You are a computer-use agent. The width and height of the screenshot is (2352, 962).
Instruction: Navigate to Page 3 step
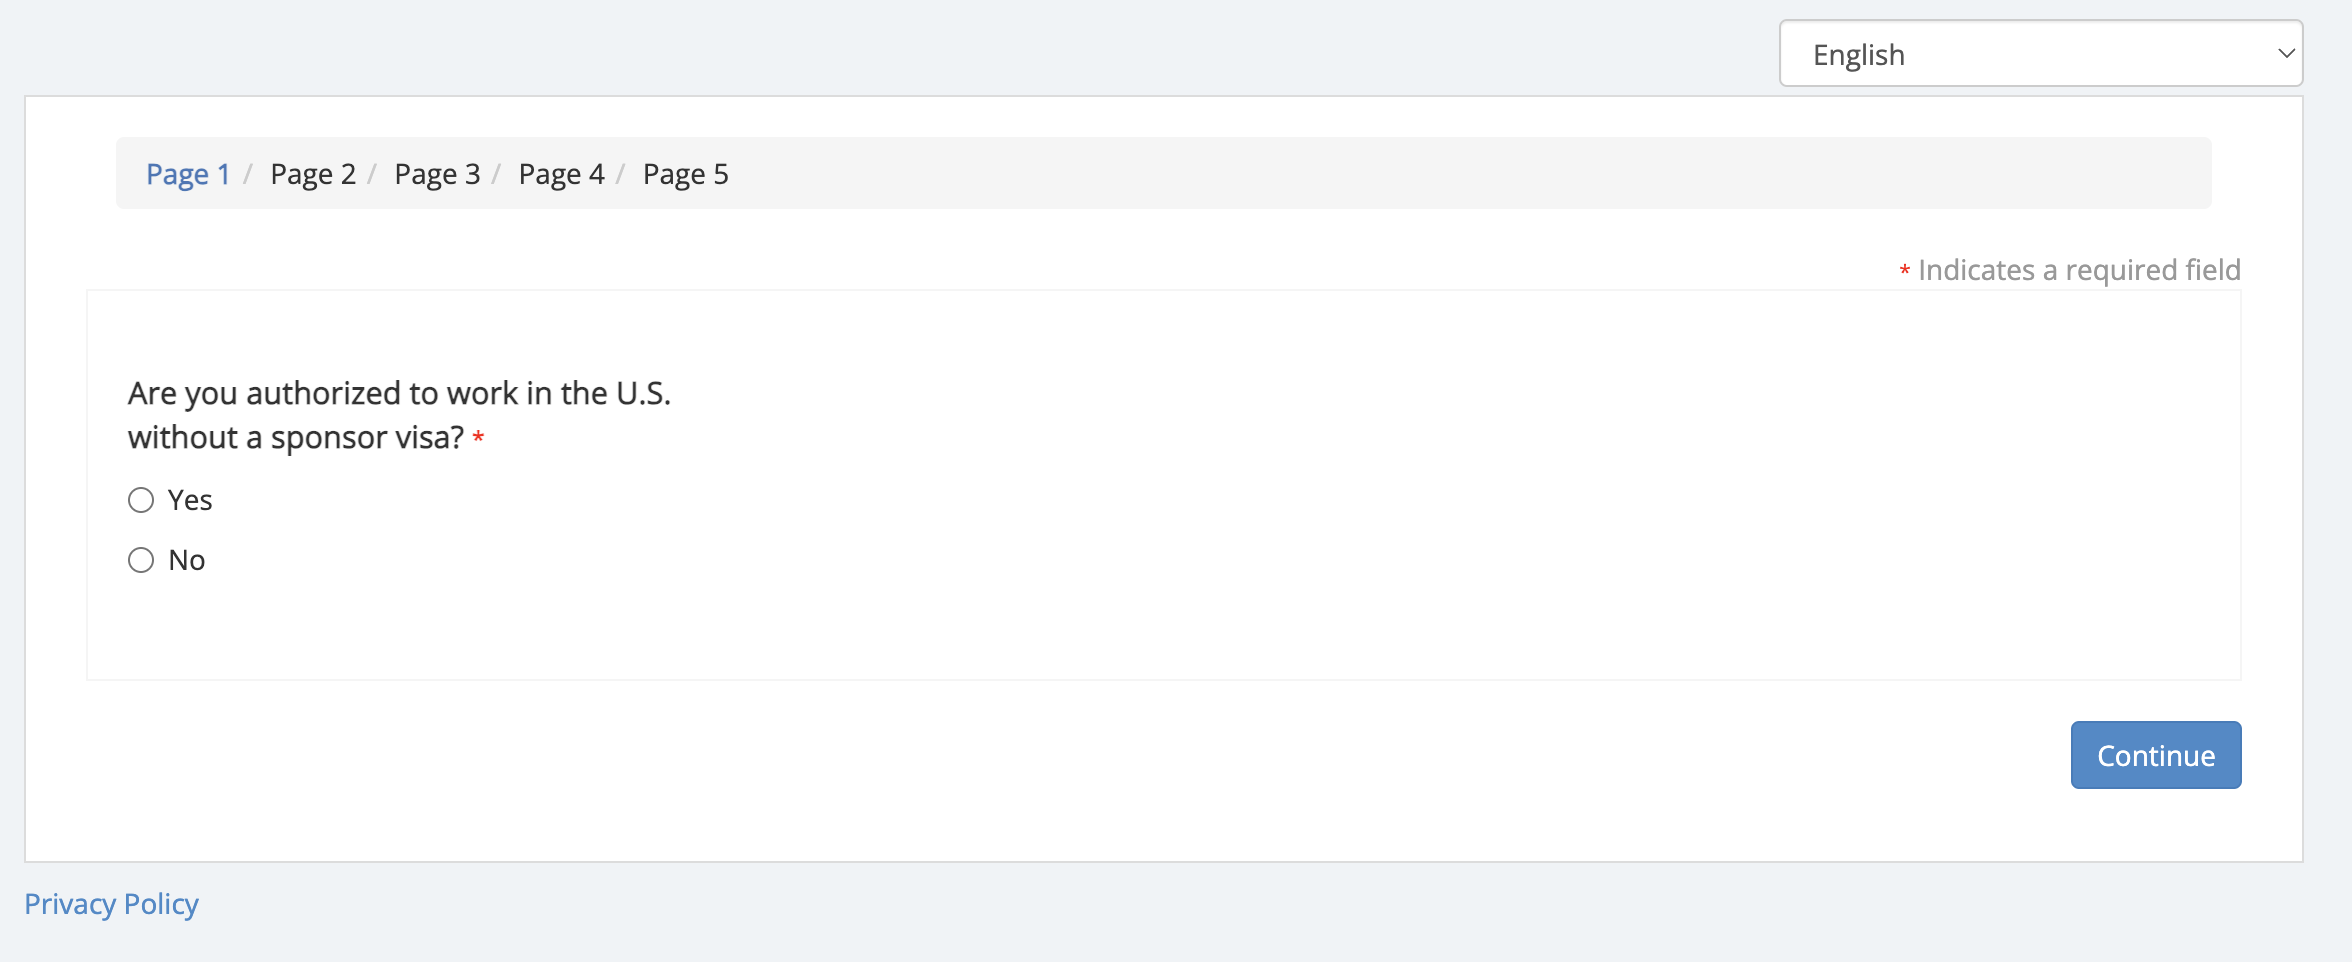(x=437, y=174)
